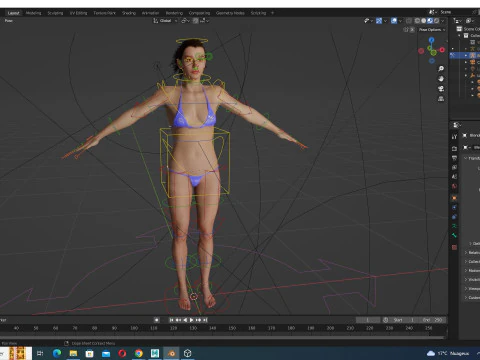
Task: Open the World properties tab
Action: pyautogui.click(x=454, y=186)
